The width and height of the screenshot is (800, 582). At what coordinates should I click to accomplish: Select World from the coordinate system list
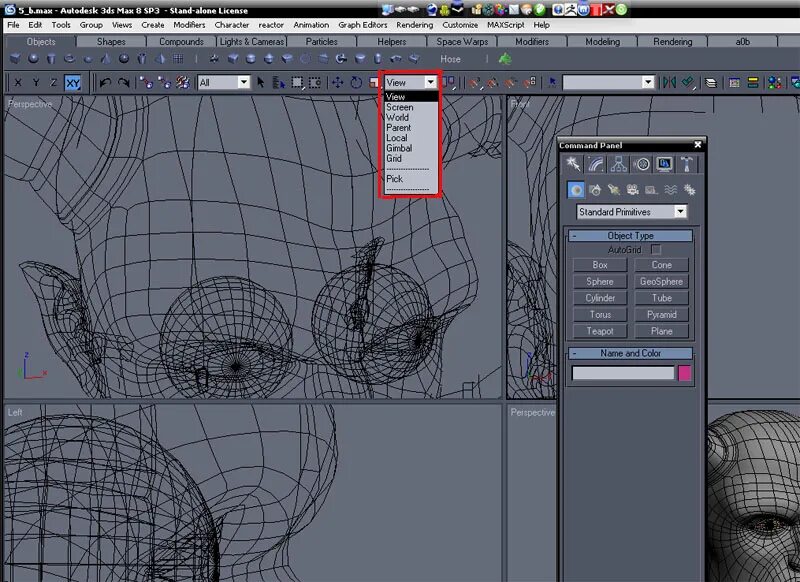(398, 117)
